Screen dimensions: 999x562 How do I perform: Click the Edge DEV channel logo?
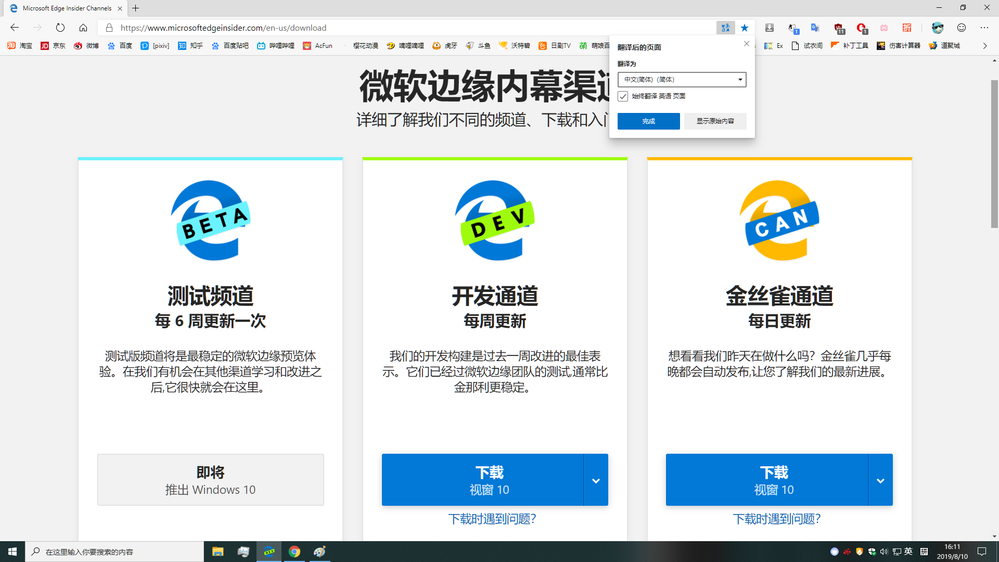(495, 220)
